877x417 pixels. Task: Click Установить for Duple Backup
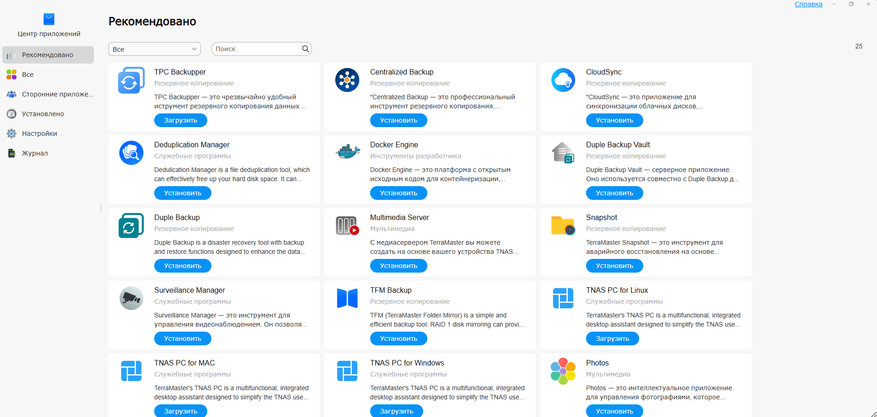pyautogui.click(x=182, y=266)
